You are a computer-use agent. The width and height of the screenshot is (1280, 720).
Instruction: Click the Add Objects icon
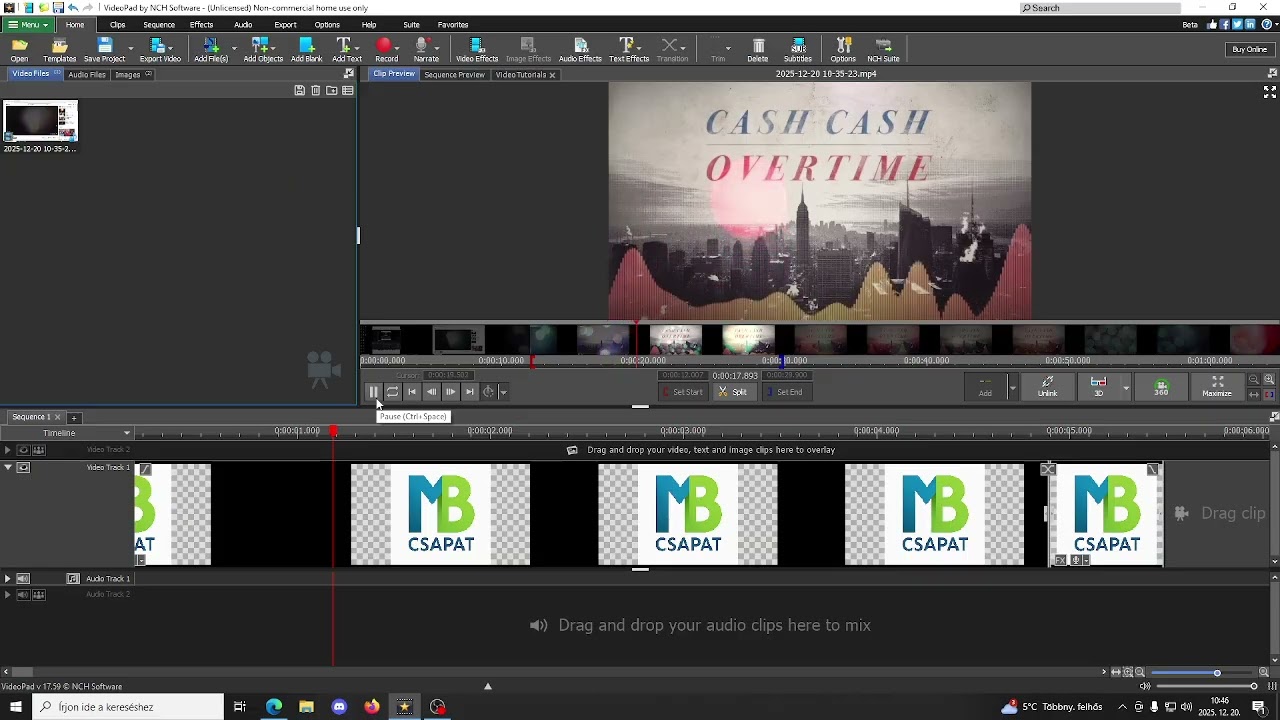(x=263, y=50)
